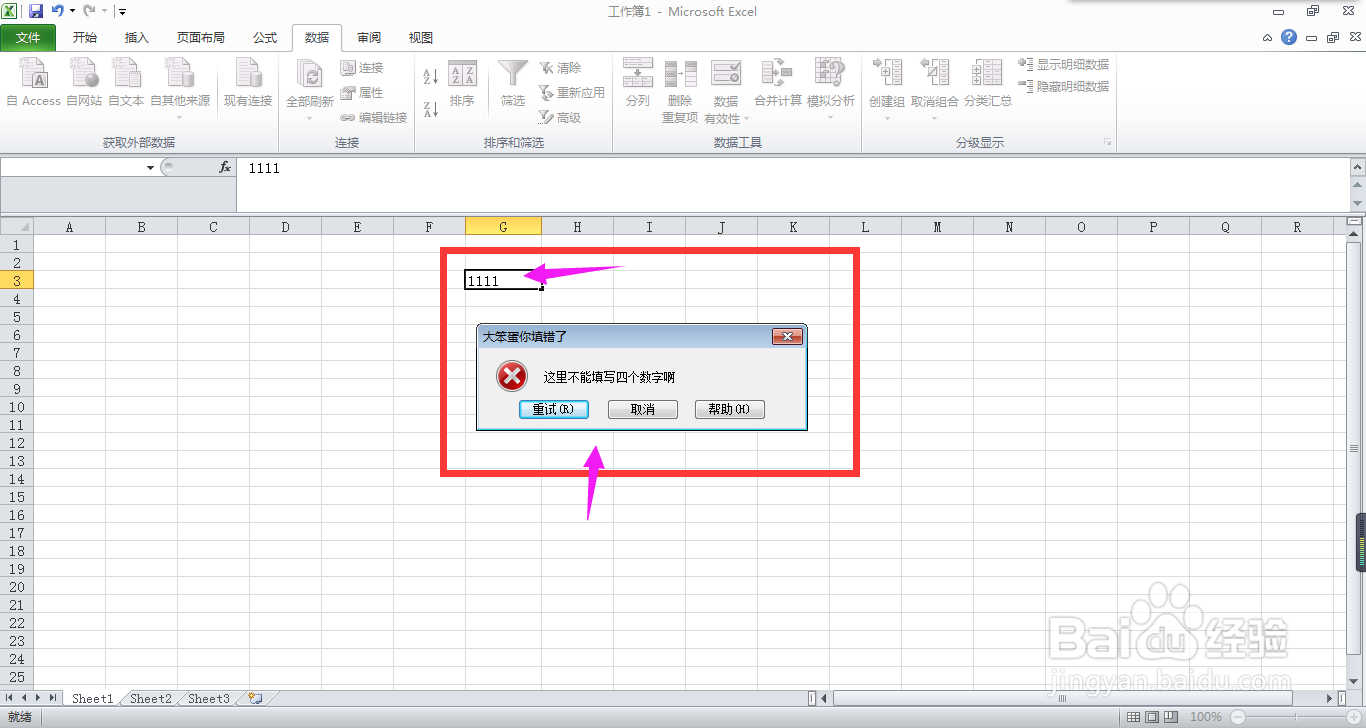
Task: Open the 文件 menu
Action: [29, 38]
